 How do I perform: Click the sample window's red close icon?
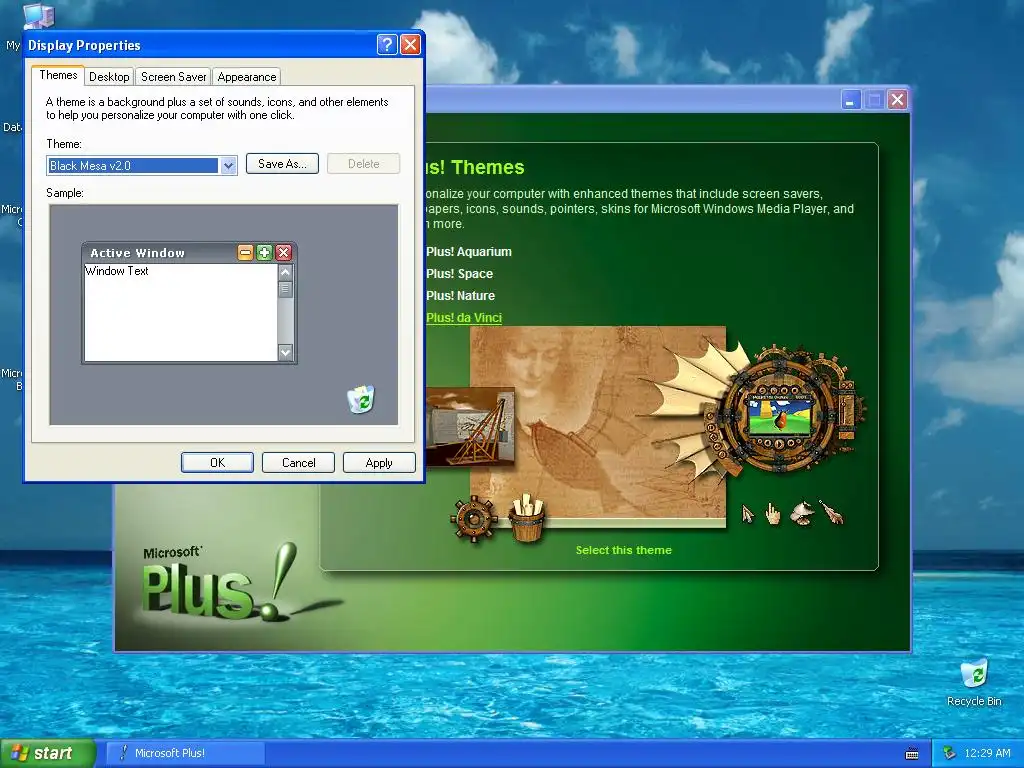(283, 253)
